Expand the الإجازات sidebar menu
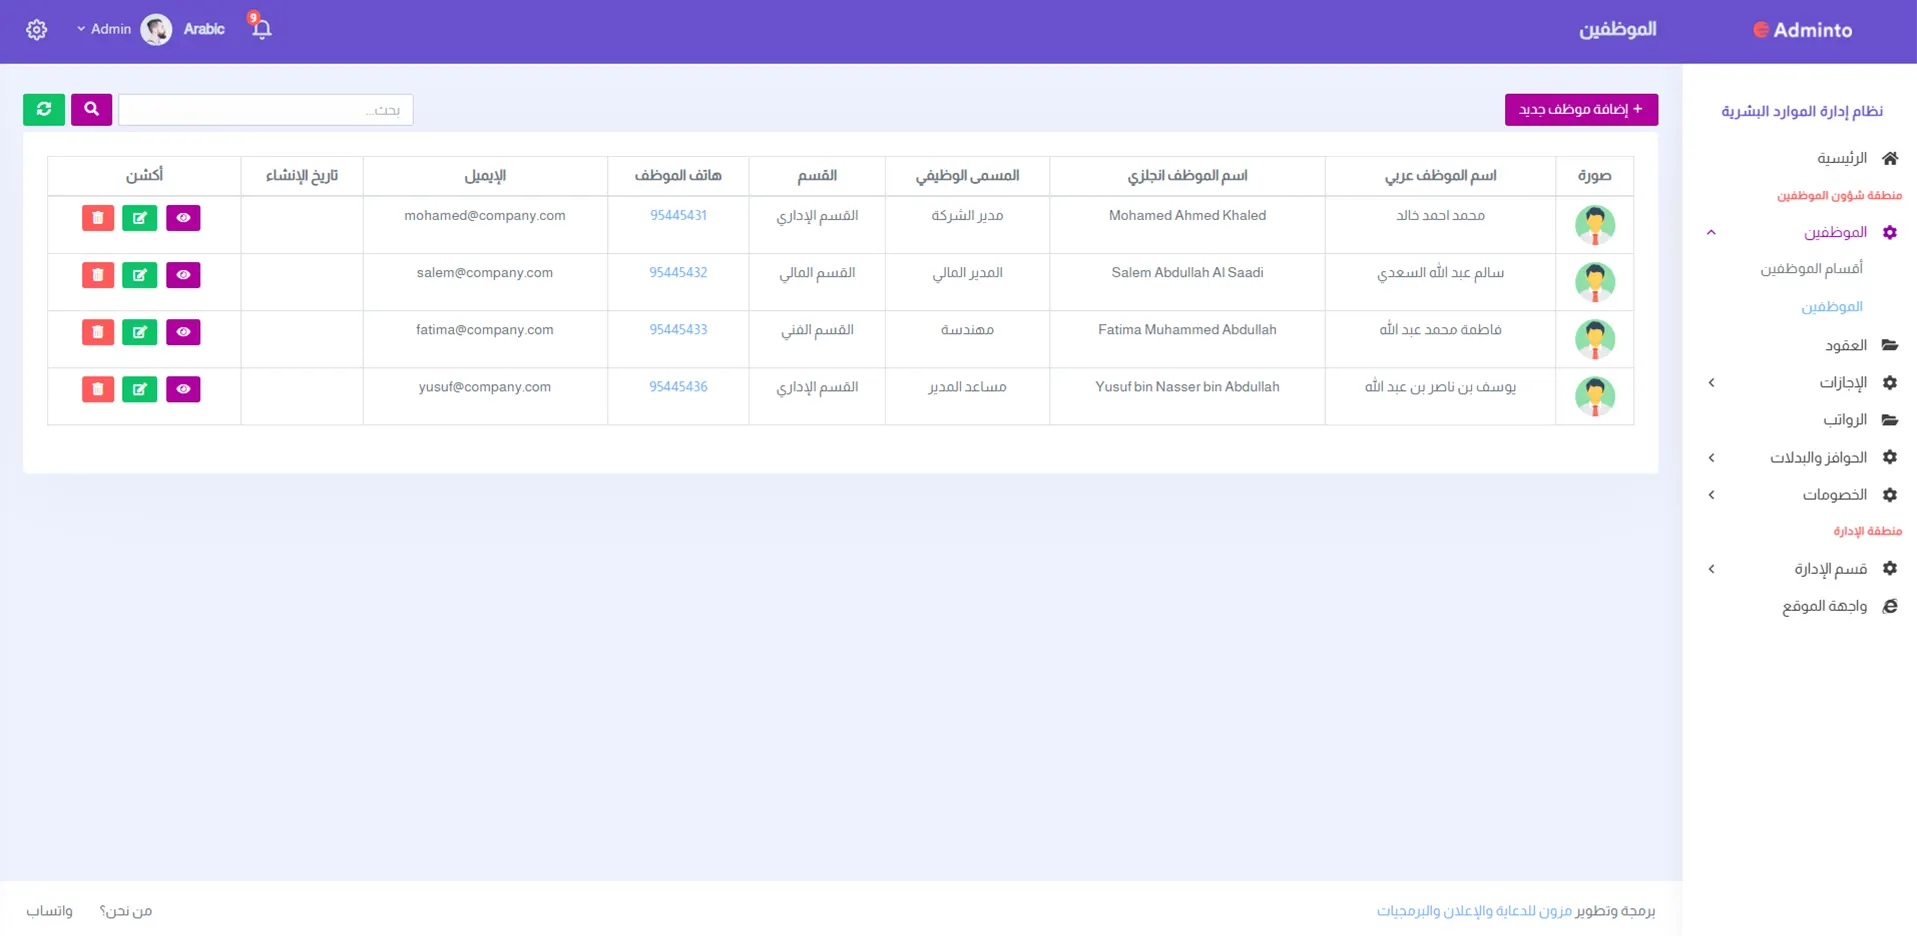The image size is (1917, 936). 1842,383
